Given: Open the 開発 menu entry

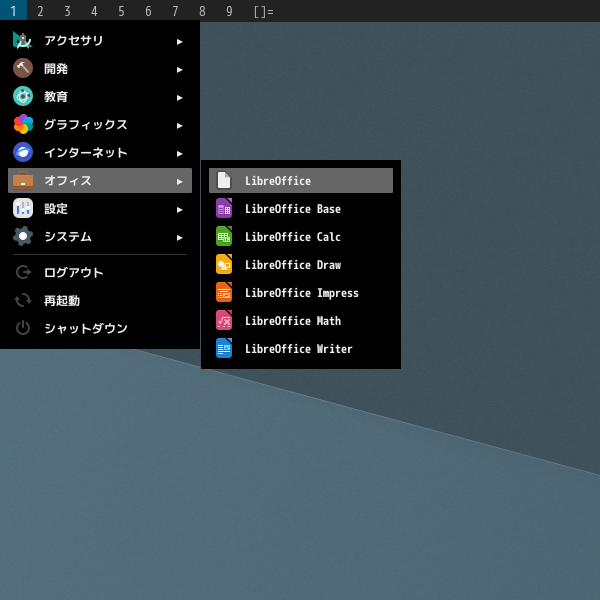Looking at the screenshot, I should 100,68.
